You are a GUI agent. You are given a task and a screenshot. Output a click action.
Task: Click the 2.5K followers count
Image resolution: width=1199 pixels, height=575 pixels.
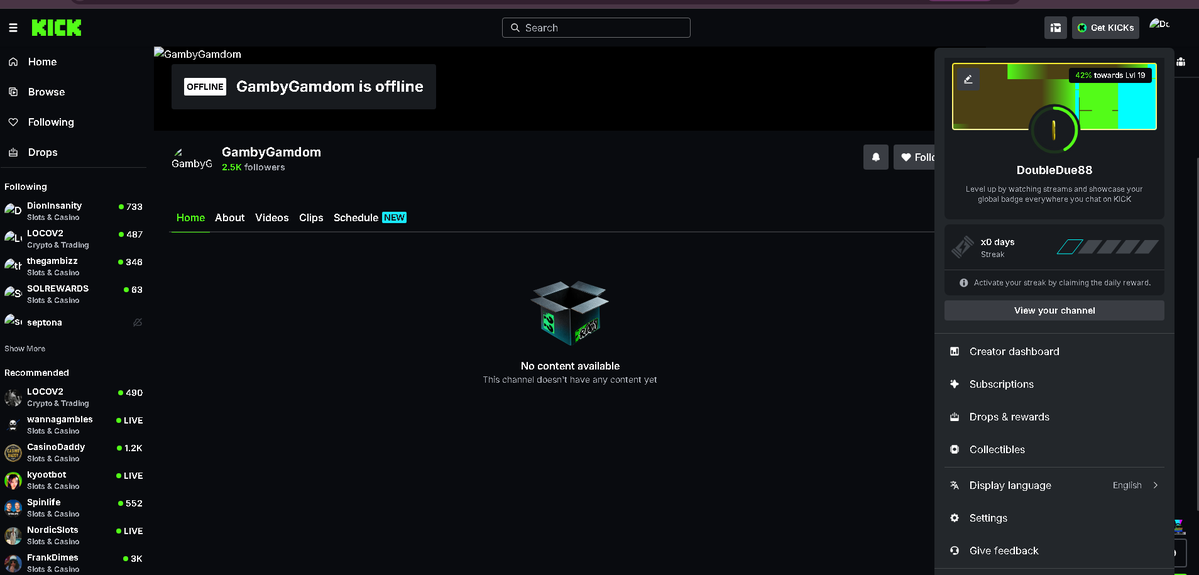click(x=253, y=167)
